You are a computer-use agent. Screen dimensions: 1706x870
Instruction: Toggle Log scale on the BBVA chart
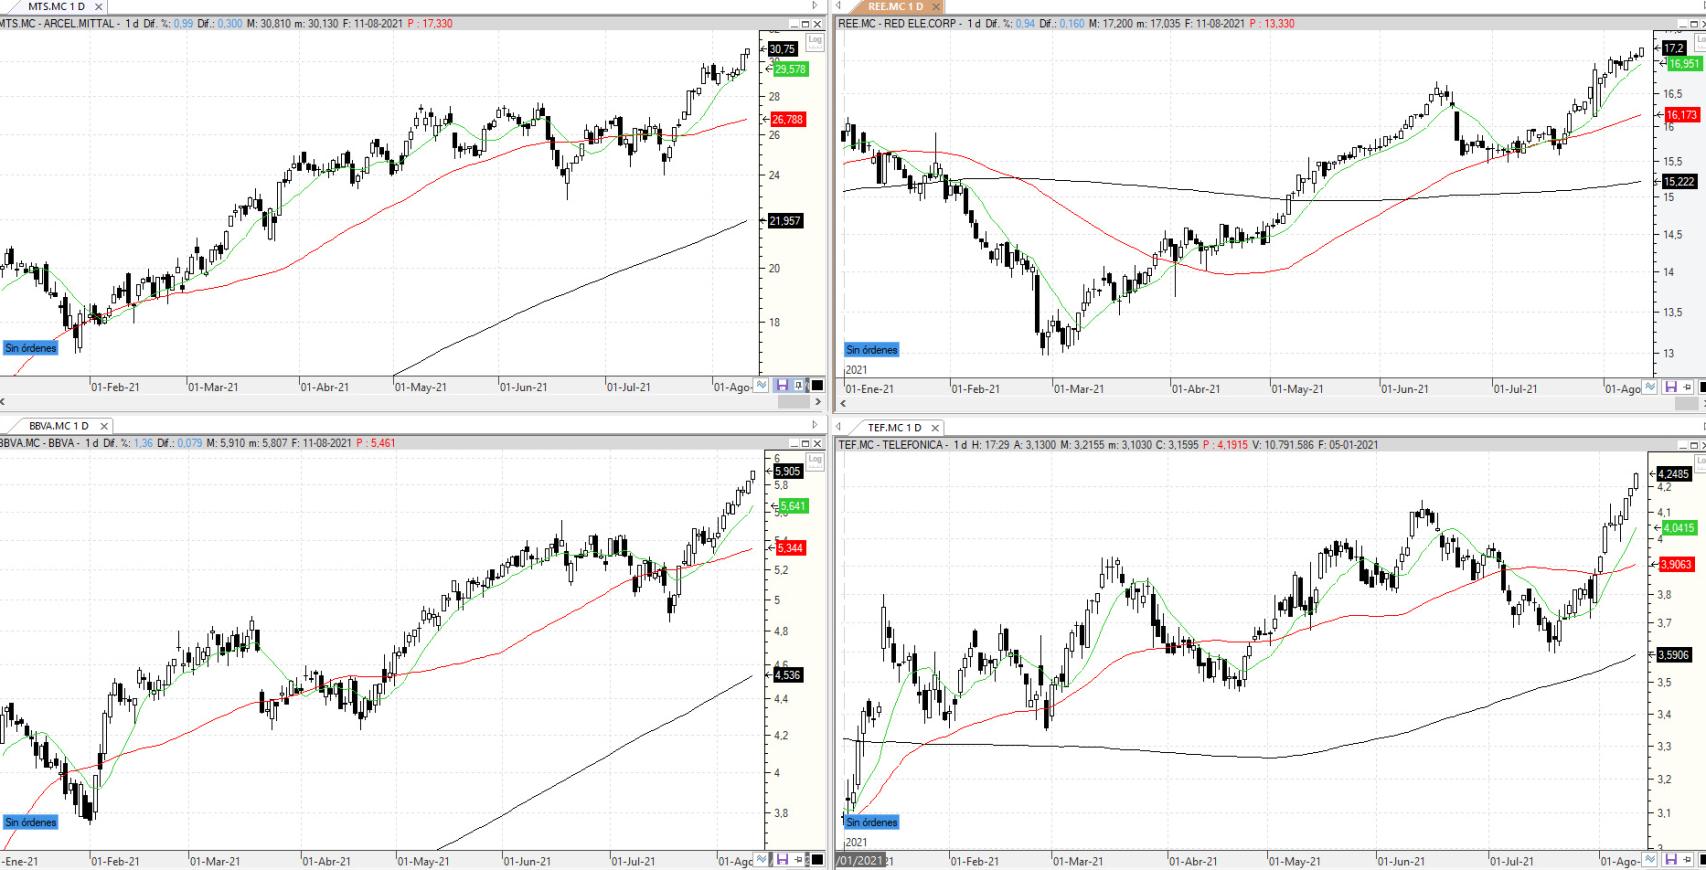[815, 460]
